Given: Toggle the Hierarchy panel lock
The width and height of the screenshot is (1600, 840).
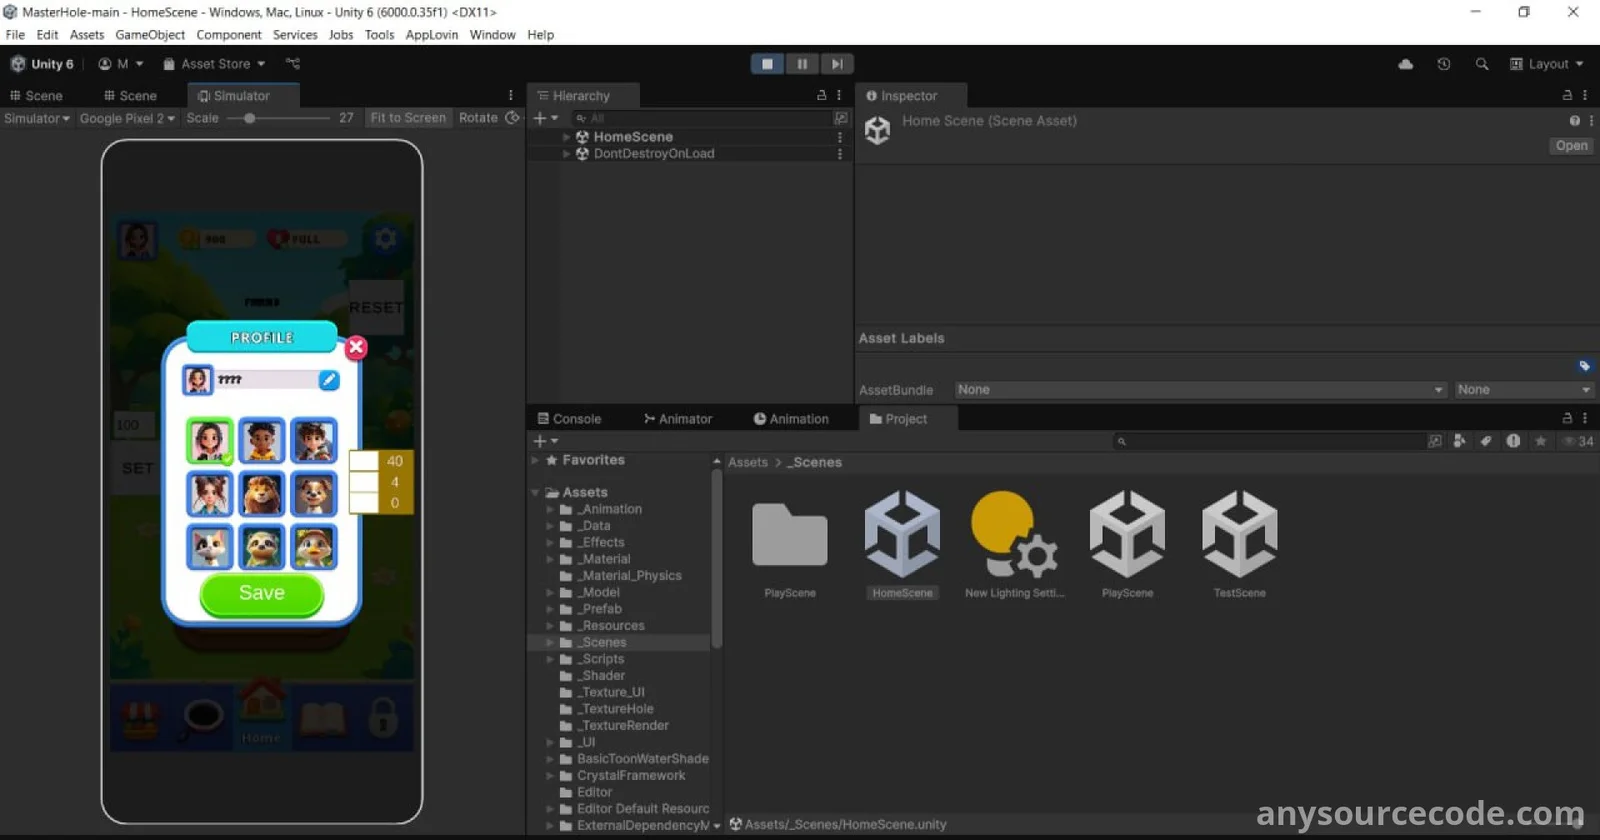Looking at the screenshot, I should pos(822,96).
